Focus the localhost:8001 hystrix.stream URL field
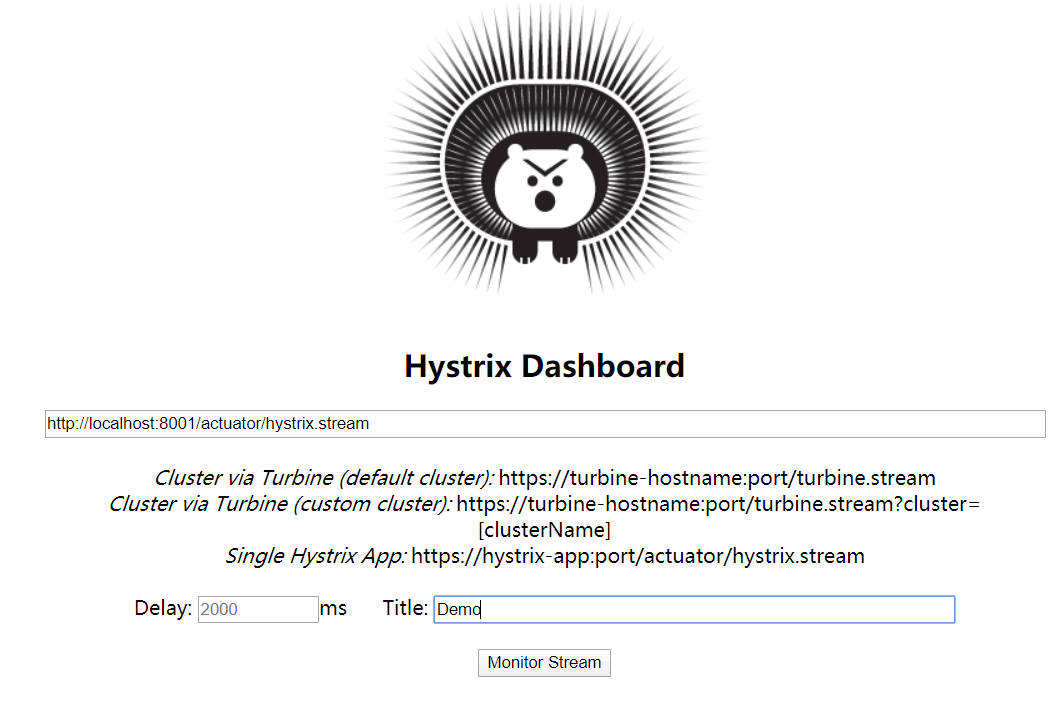 [545, 424]
